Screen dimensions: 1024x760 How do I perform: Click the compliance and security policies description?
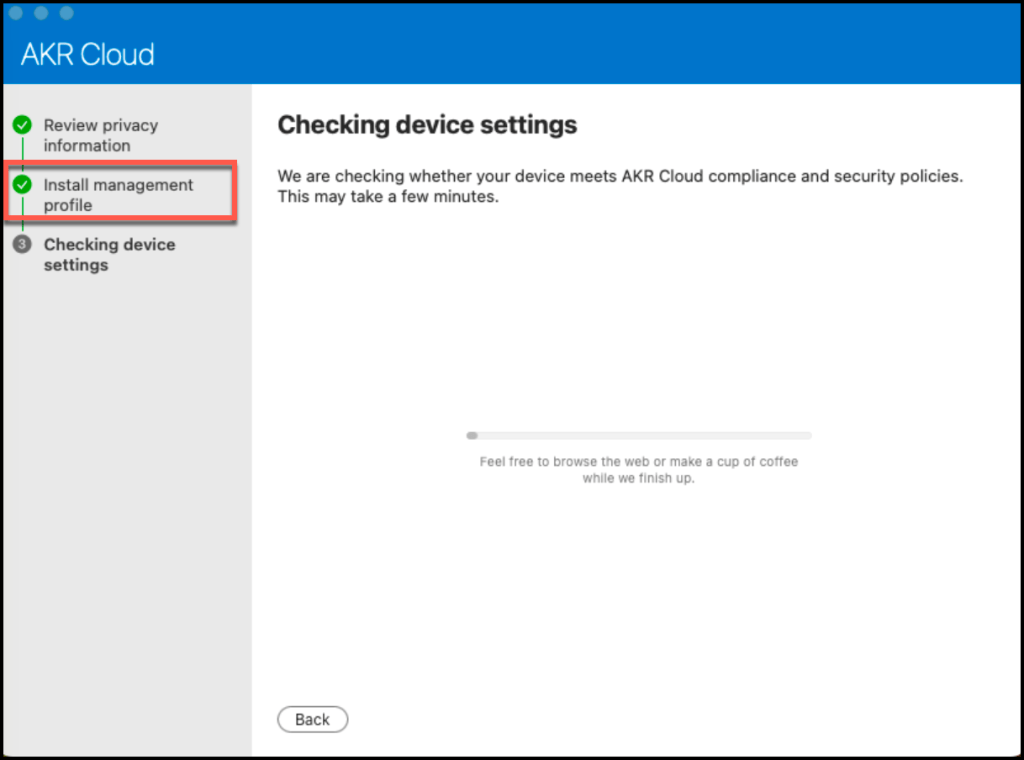620,177
